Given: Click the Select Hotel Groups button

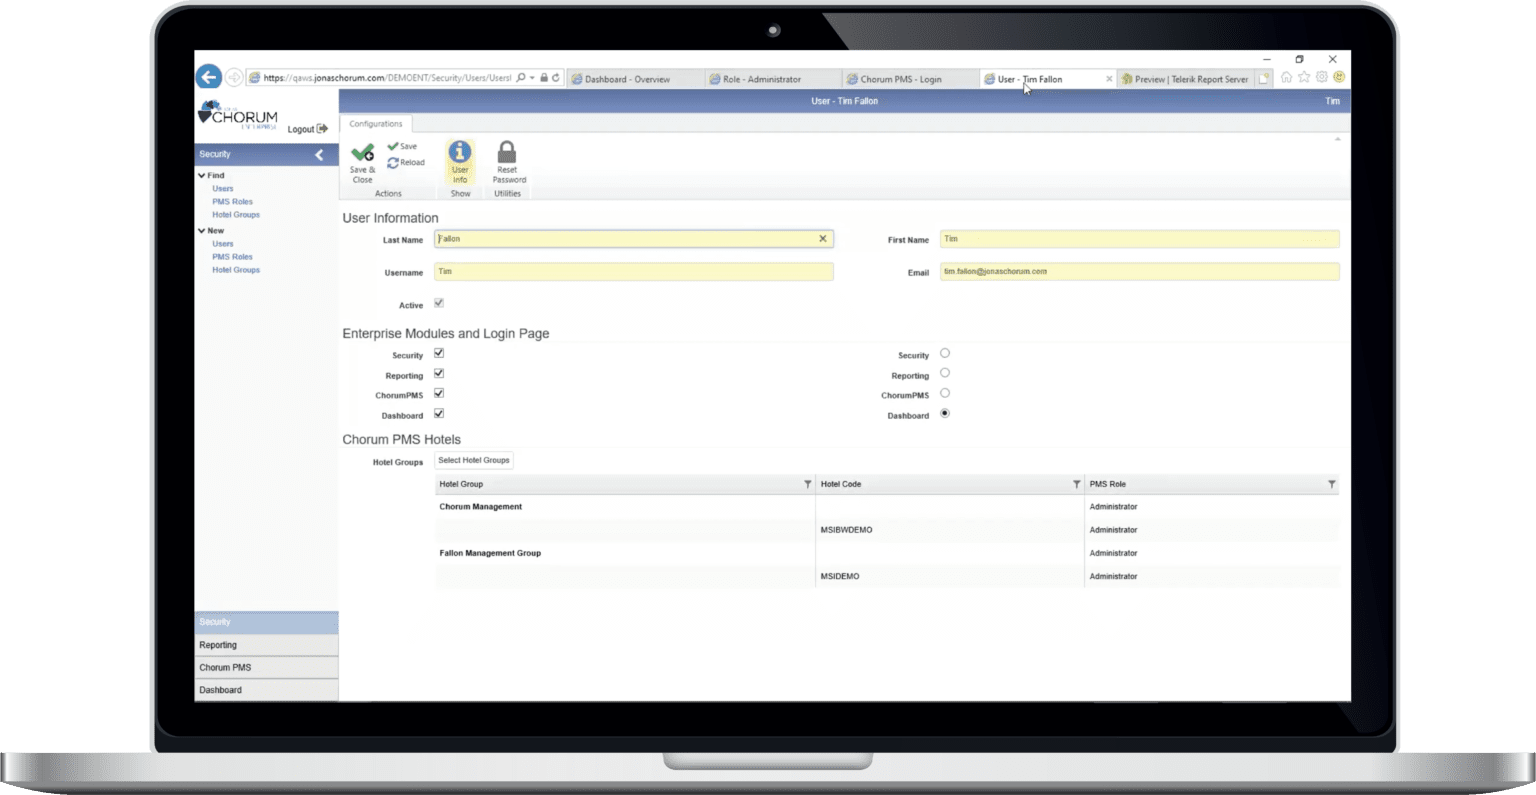Looking at the screenshot, I should coord(473,460).
